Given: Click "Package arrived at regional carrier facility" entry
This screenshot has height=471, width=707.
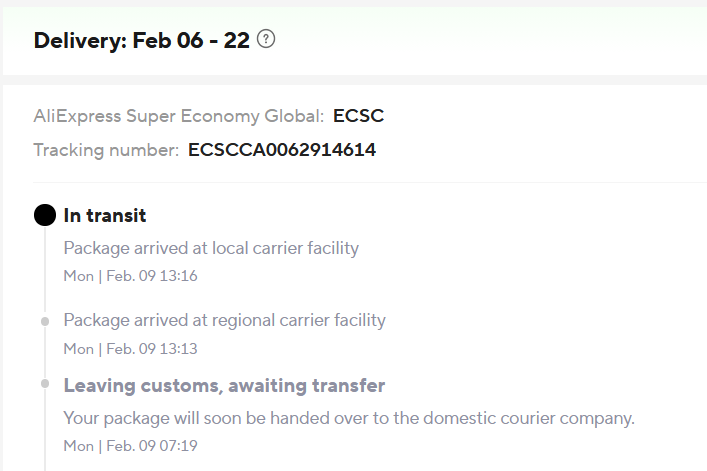Looking at the screenshot, I should pyautogui.click(x=224, y=321).
